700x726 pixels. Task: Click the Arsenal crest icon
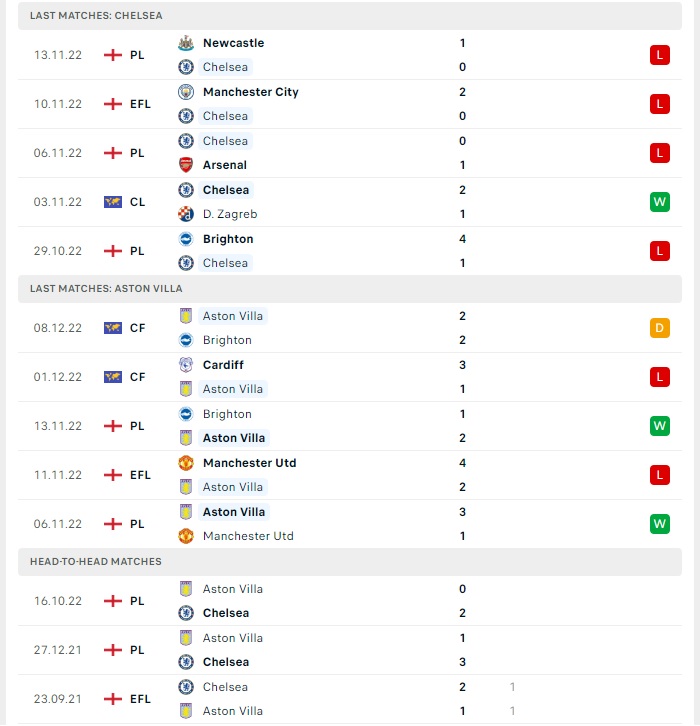(186, 165)
